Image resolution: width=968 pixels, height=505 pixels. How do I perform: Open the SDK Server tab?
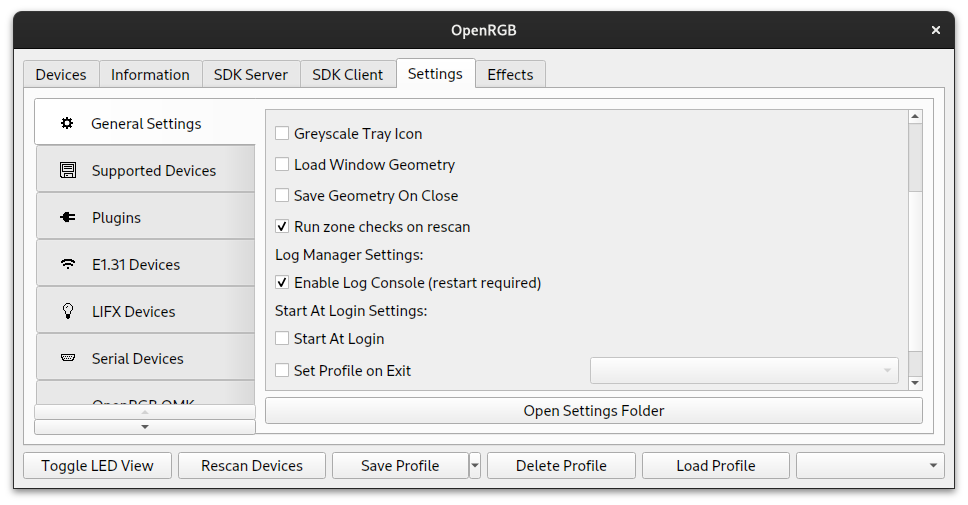coord(251,75)
